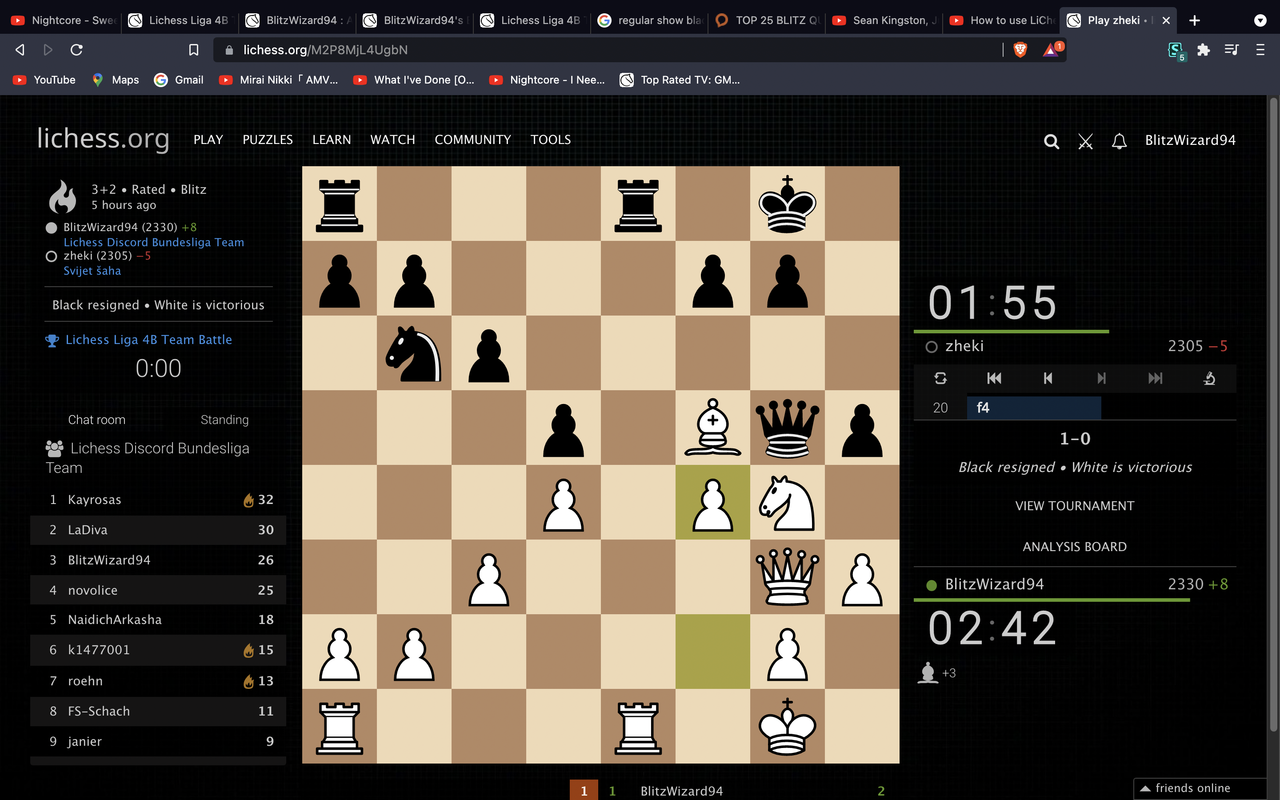Switch to the Chat room tab
The width and height of the screenshot is (1280, 800).
click(97, 420)
